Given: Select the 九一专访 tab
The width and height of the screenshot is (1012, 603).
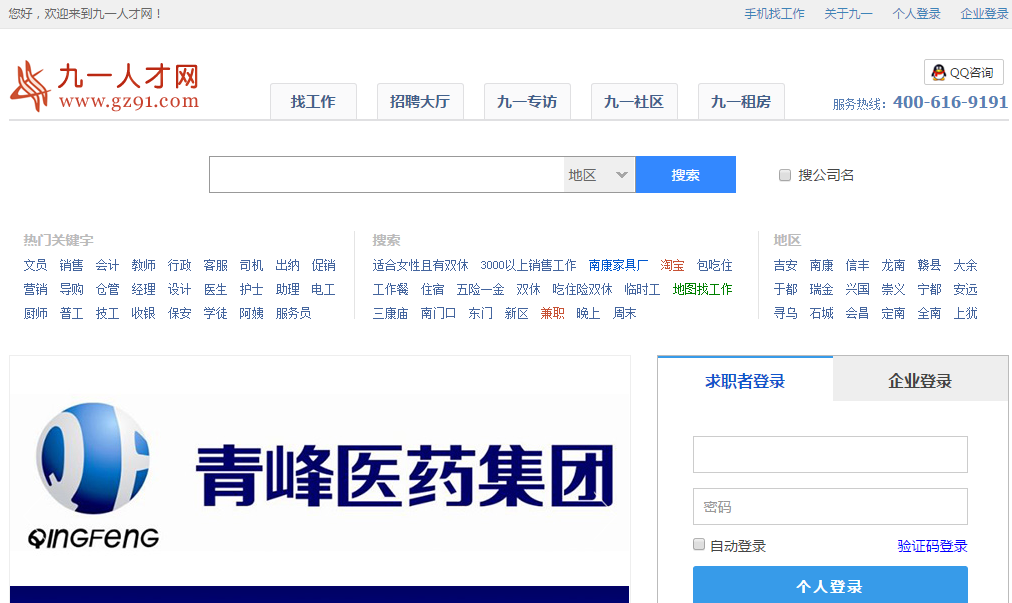Looking at the screenshot, I should (527, 101).
